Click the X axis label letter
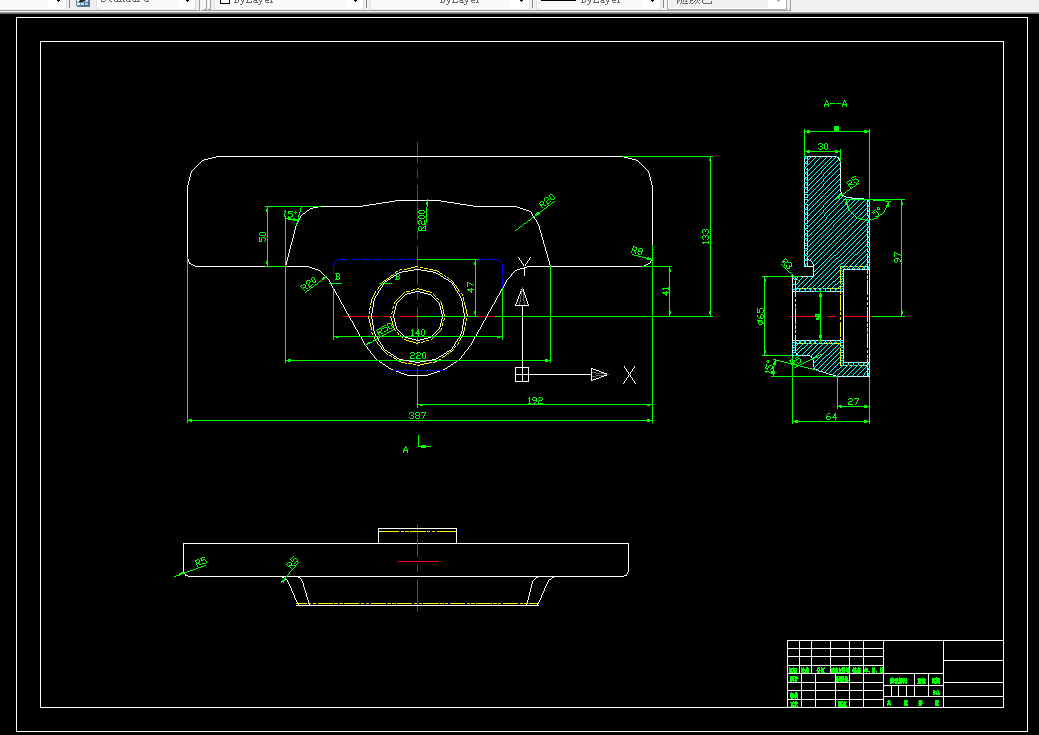The image size is (1039, 735). coord(629,375)
